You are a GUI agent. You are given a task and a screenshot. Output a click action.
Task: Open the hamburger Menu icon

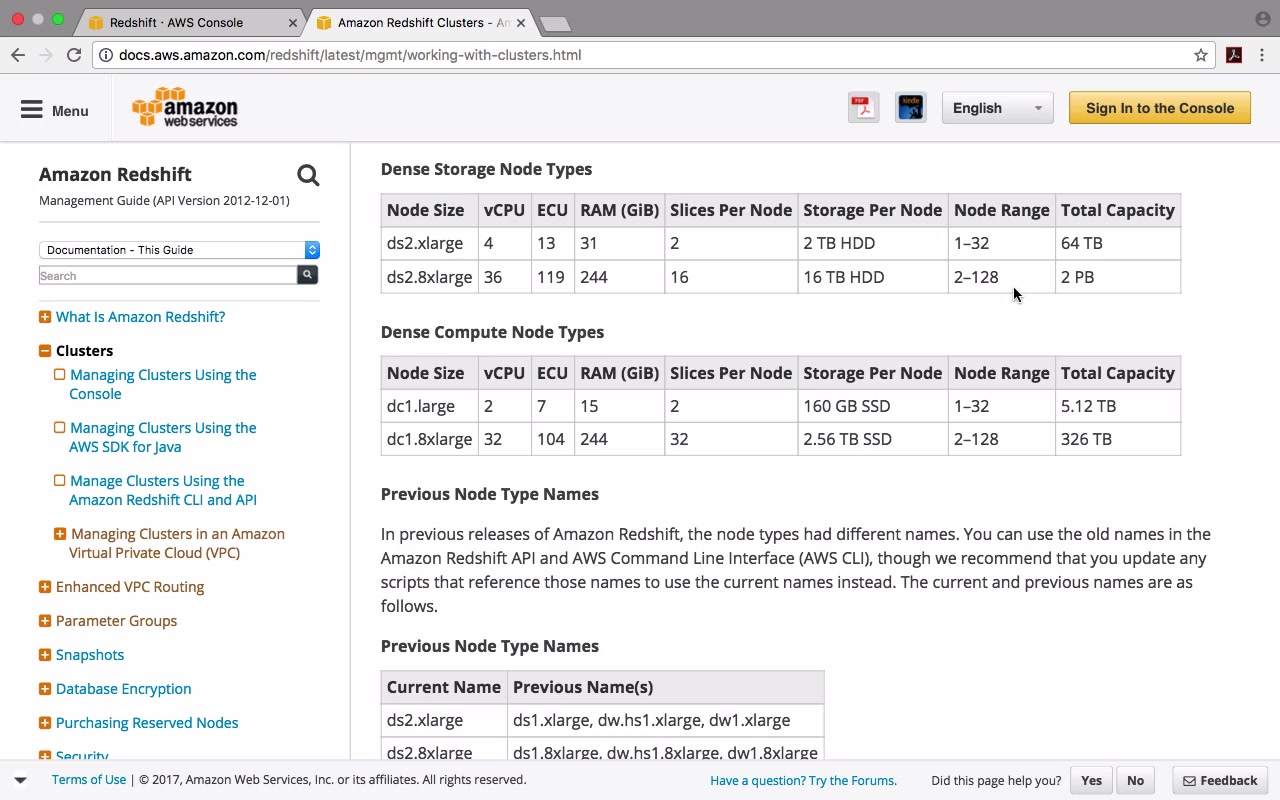click(x=32, y=109)
